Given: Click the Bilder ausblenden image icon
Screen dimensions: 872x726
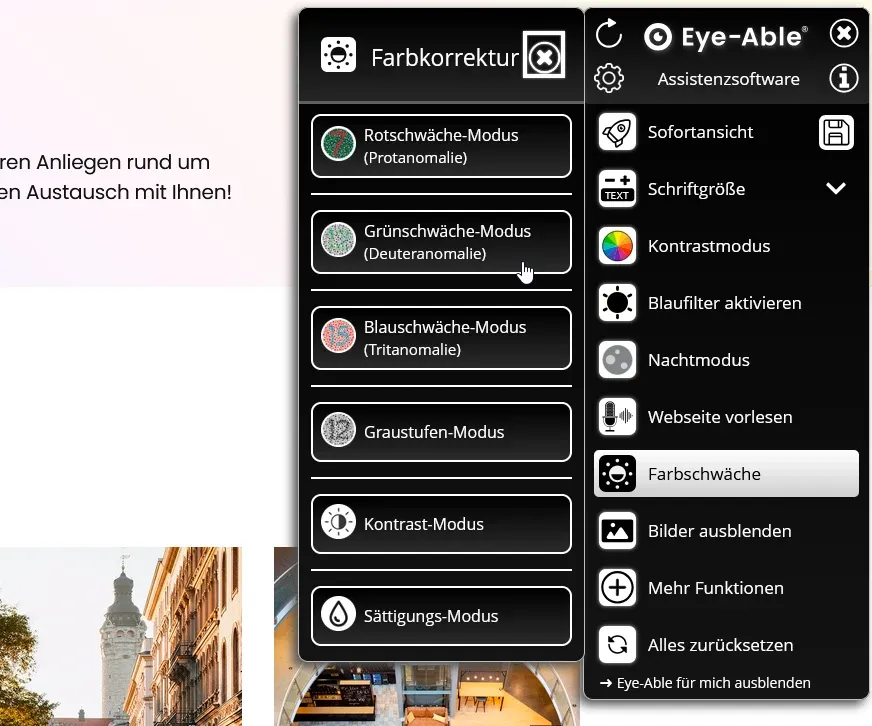Looking at the screenshot, I should click(x=617, y=531).
